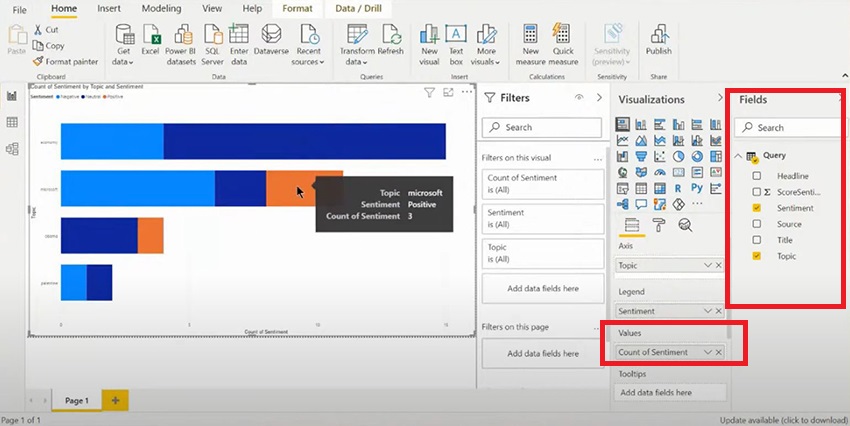Choose the Clustered bar chart visual

pyautogui.click(x=659, y=124)
